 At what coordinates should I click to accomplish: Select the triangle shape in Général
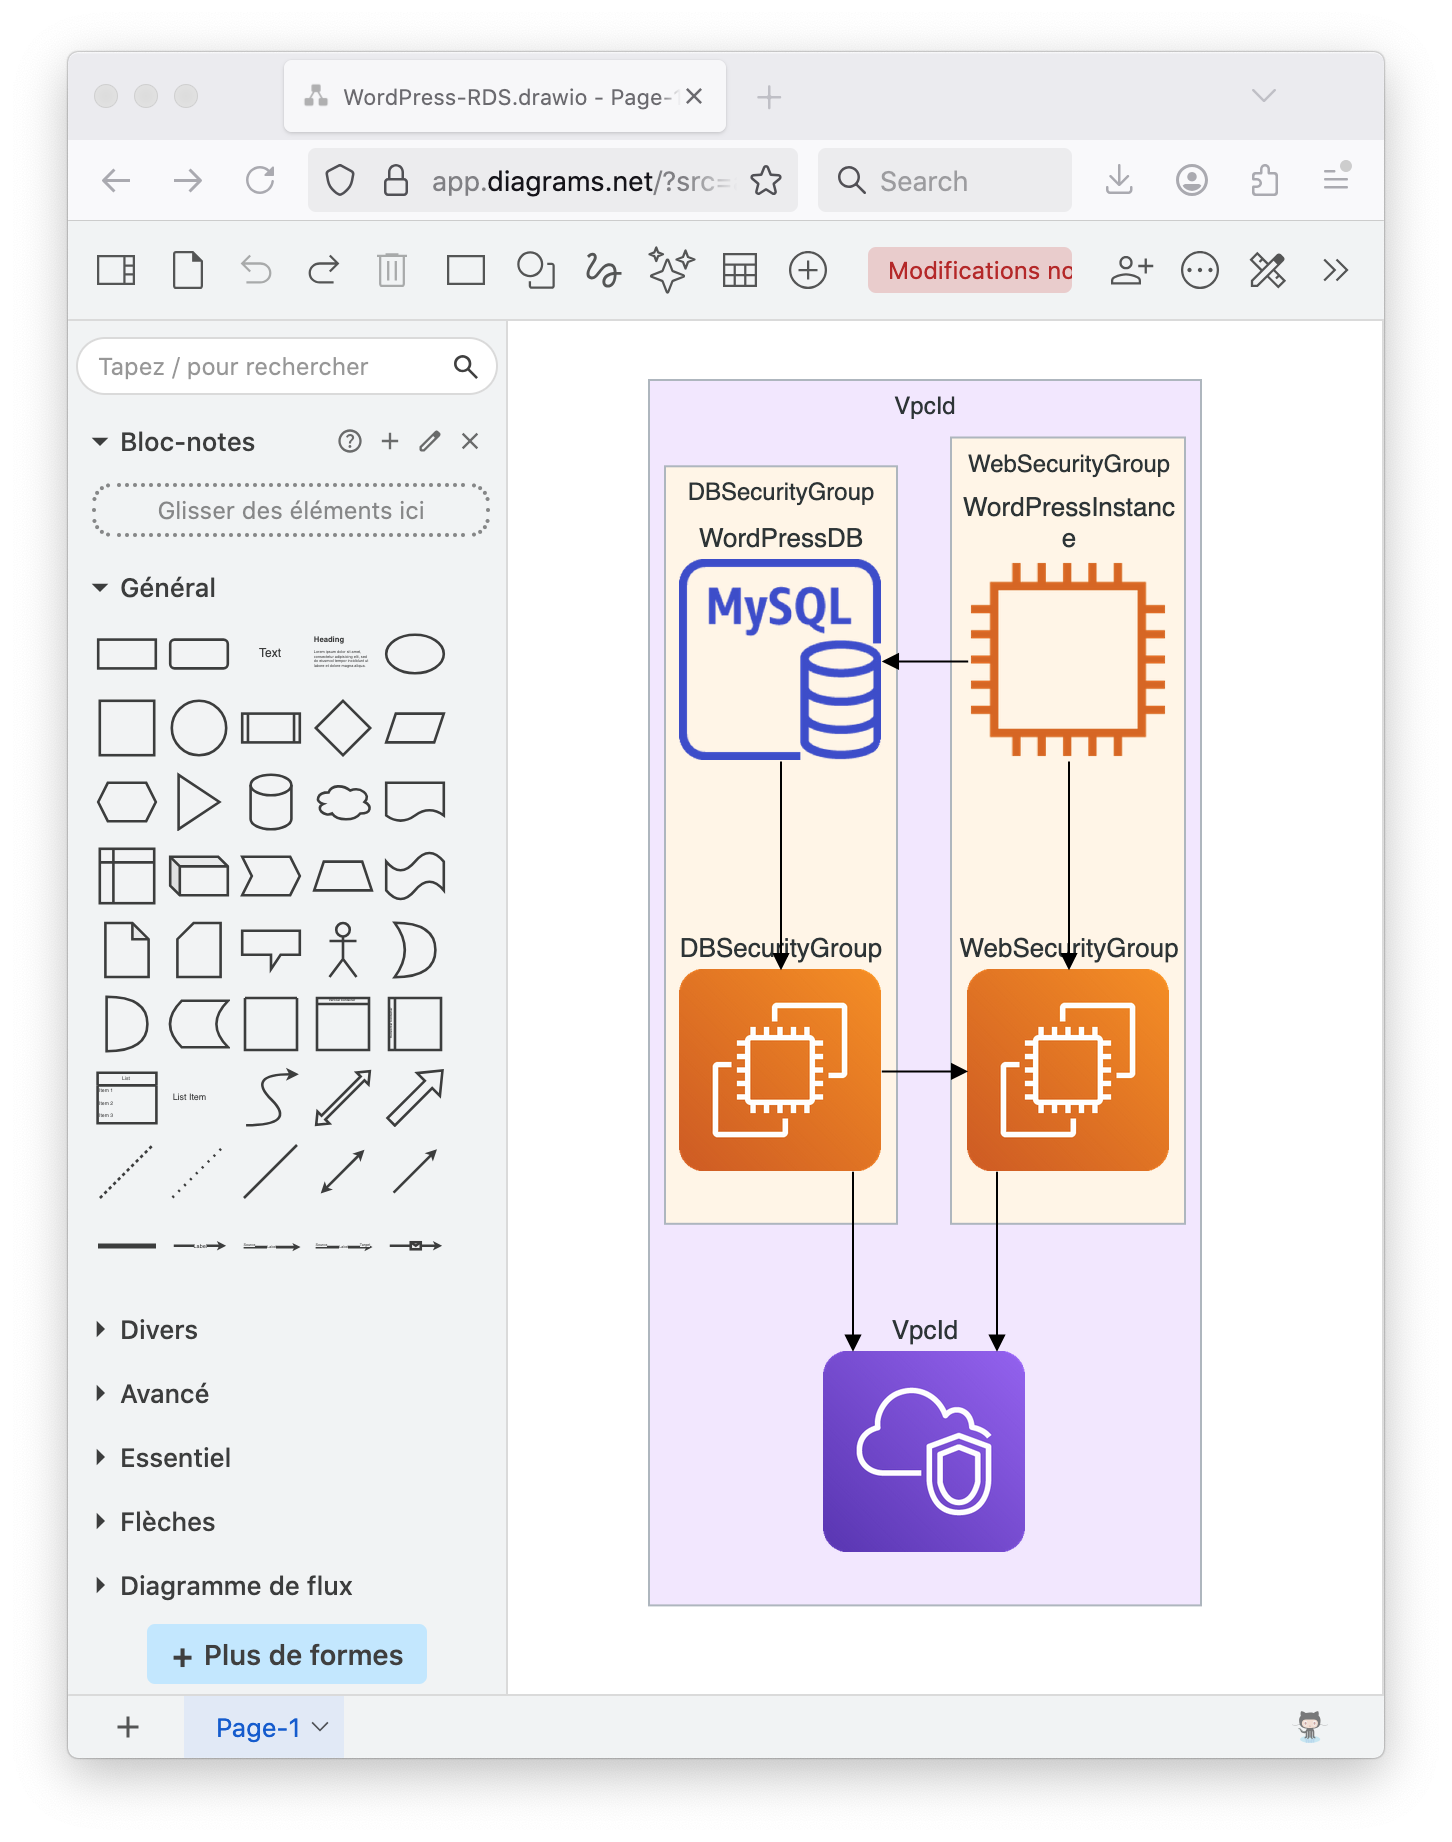(x=199, y=802)
